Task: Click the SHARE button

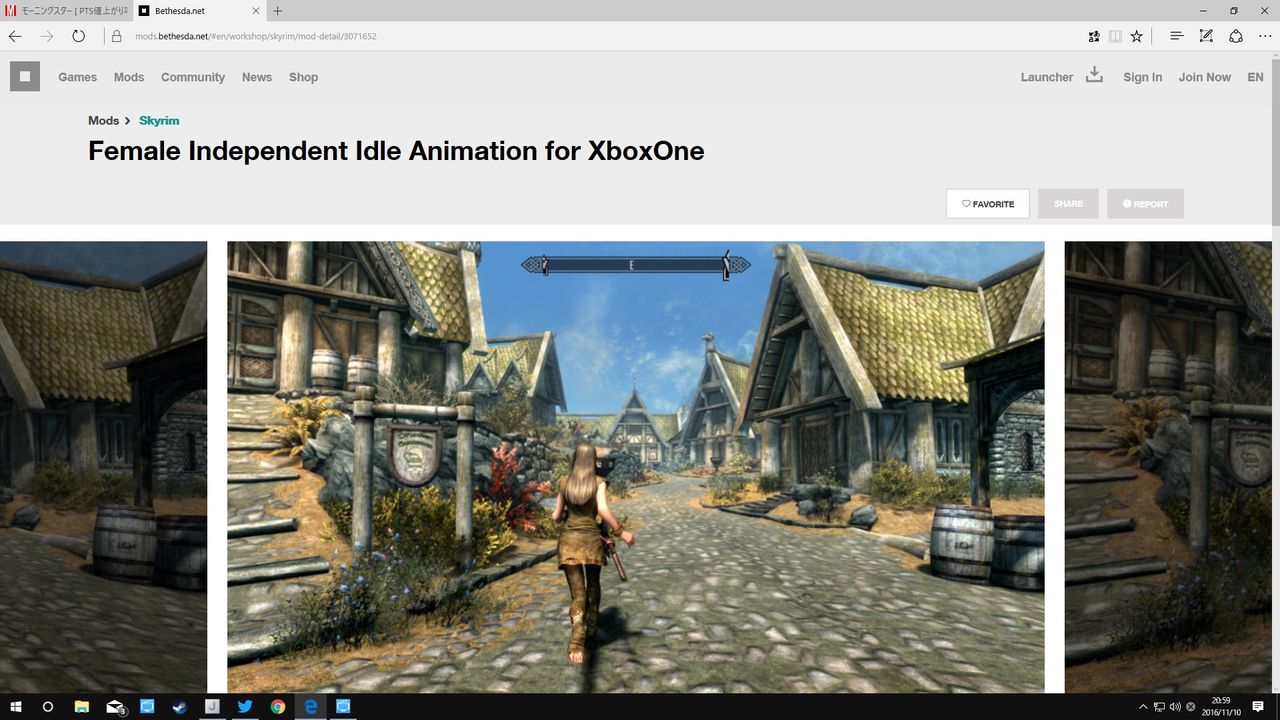Action: tap(1068, 204)
